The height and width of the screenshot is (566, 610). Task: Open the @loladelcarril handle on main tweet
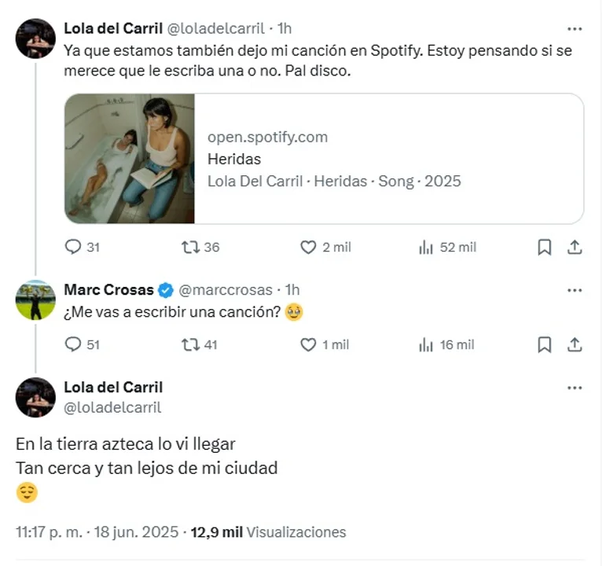click(112, 407)
